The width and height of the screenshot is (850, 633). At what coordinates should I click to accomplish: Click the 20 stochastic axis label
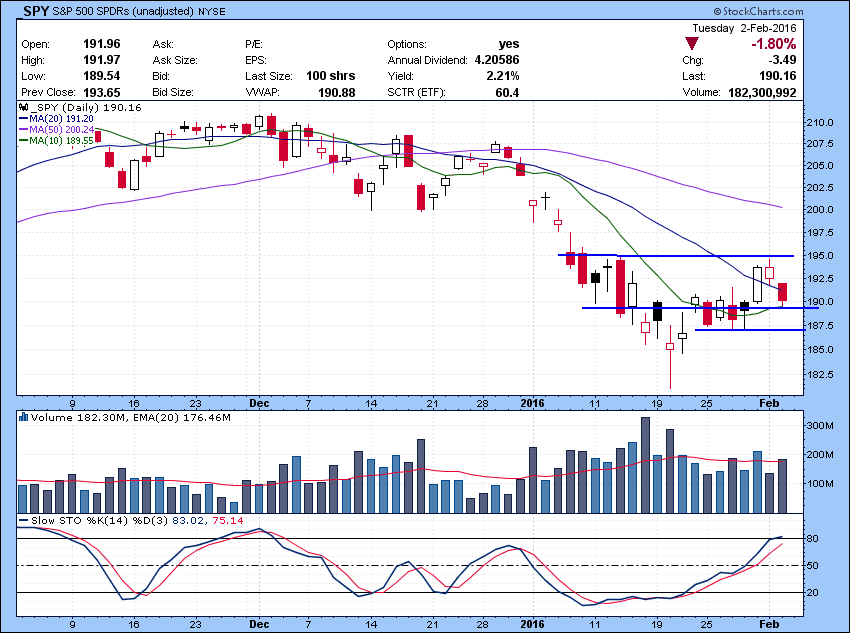813,593
